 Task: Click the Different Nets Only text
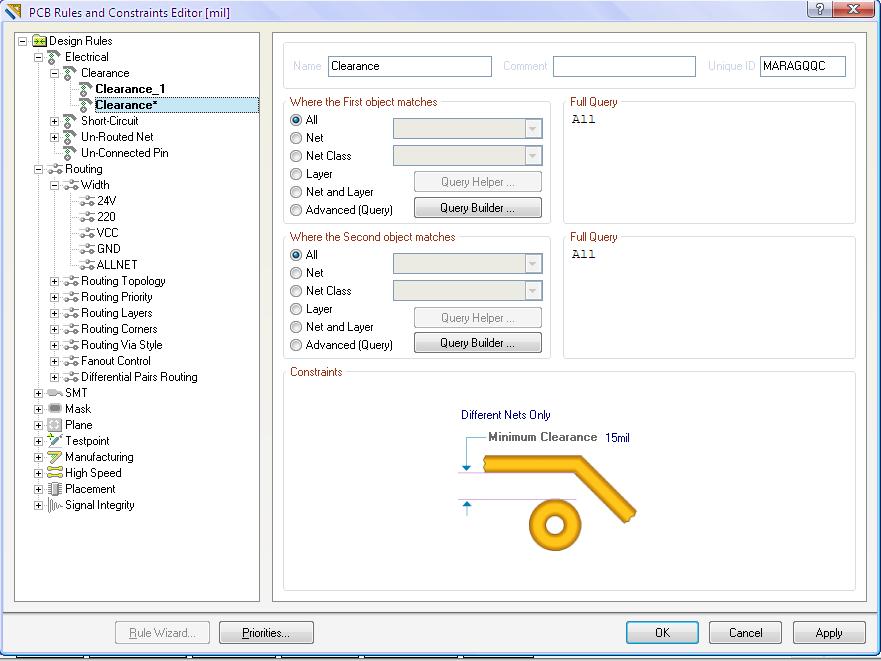[x=506, y=415]
